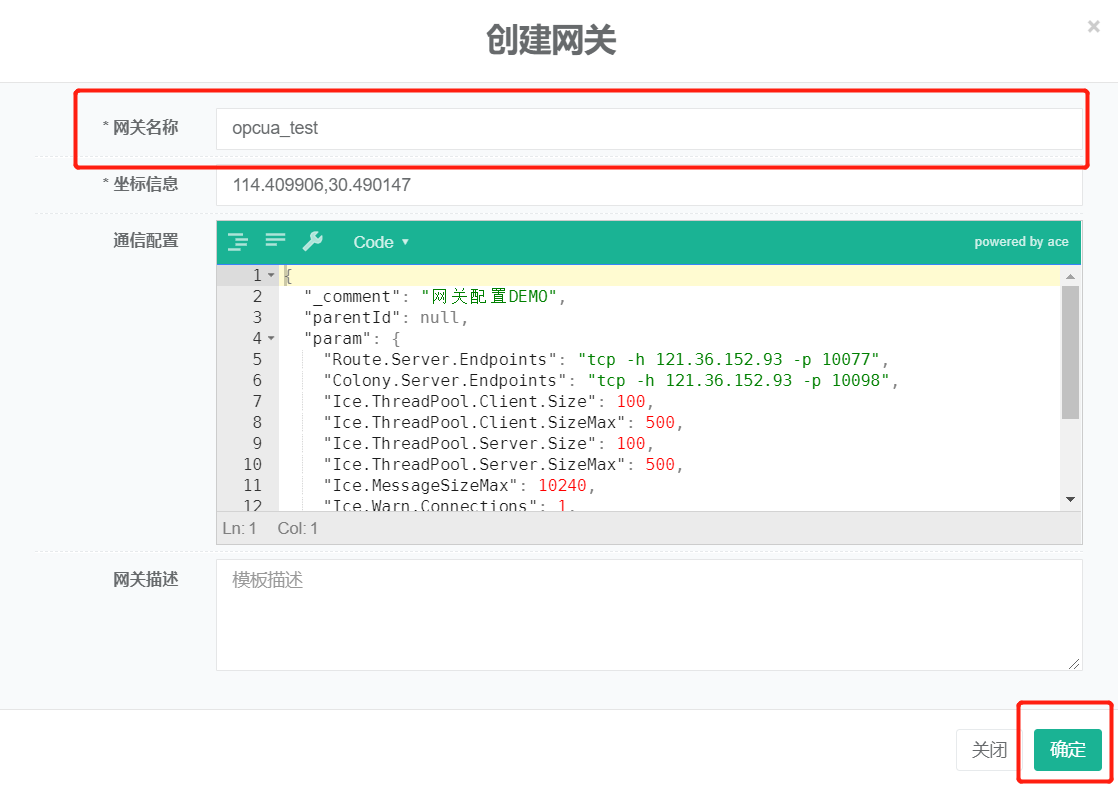Click the format JSON icon in editor toolbar
This screenshot has height=787, width=1118.
click(237, 241)
